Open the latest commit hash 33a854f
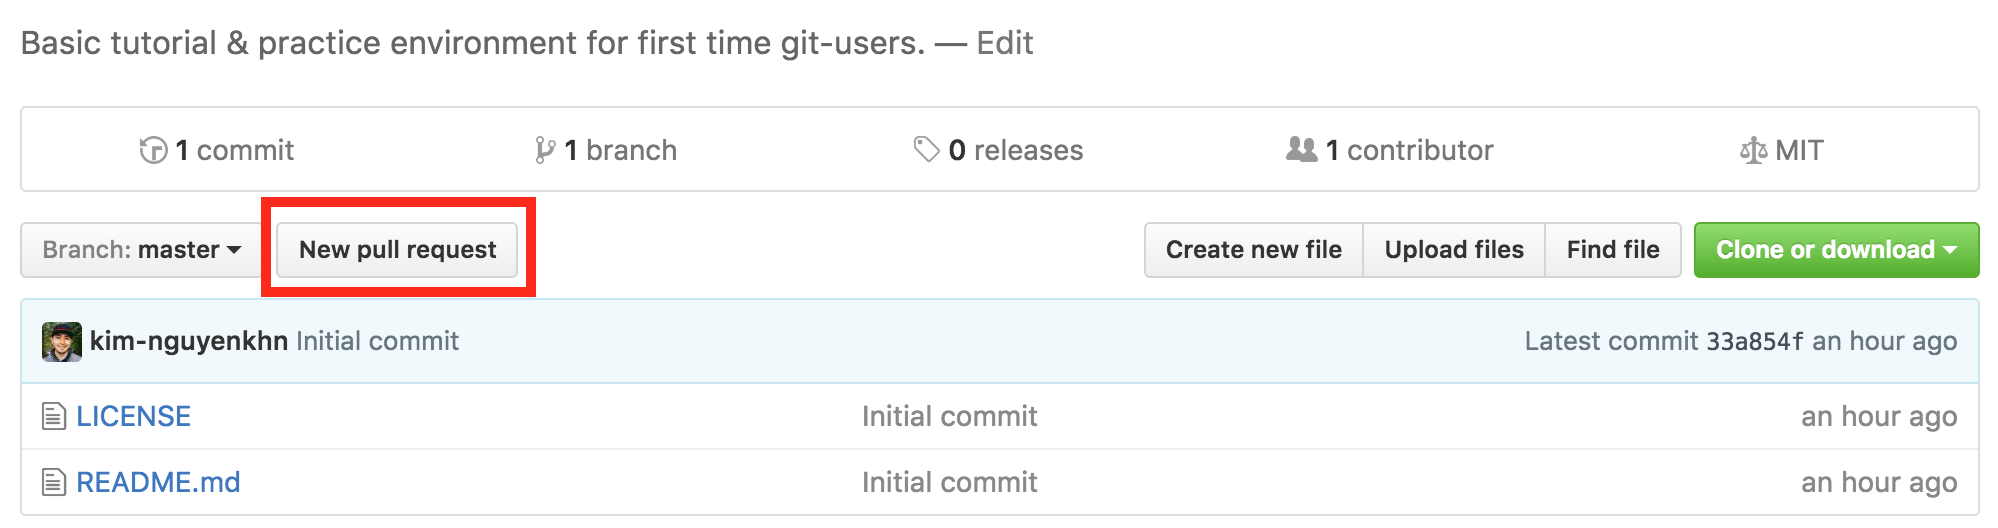This screenshot has height=528, width=1998. coord(1755,341)
